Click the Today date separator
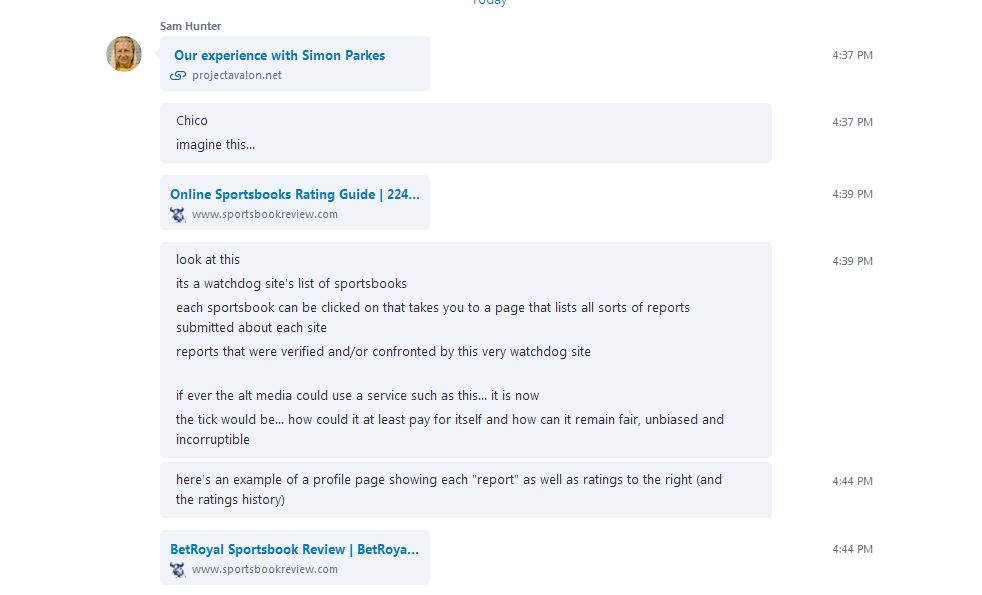 click(490, 3)
